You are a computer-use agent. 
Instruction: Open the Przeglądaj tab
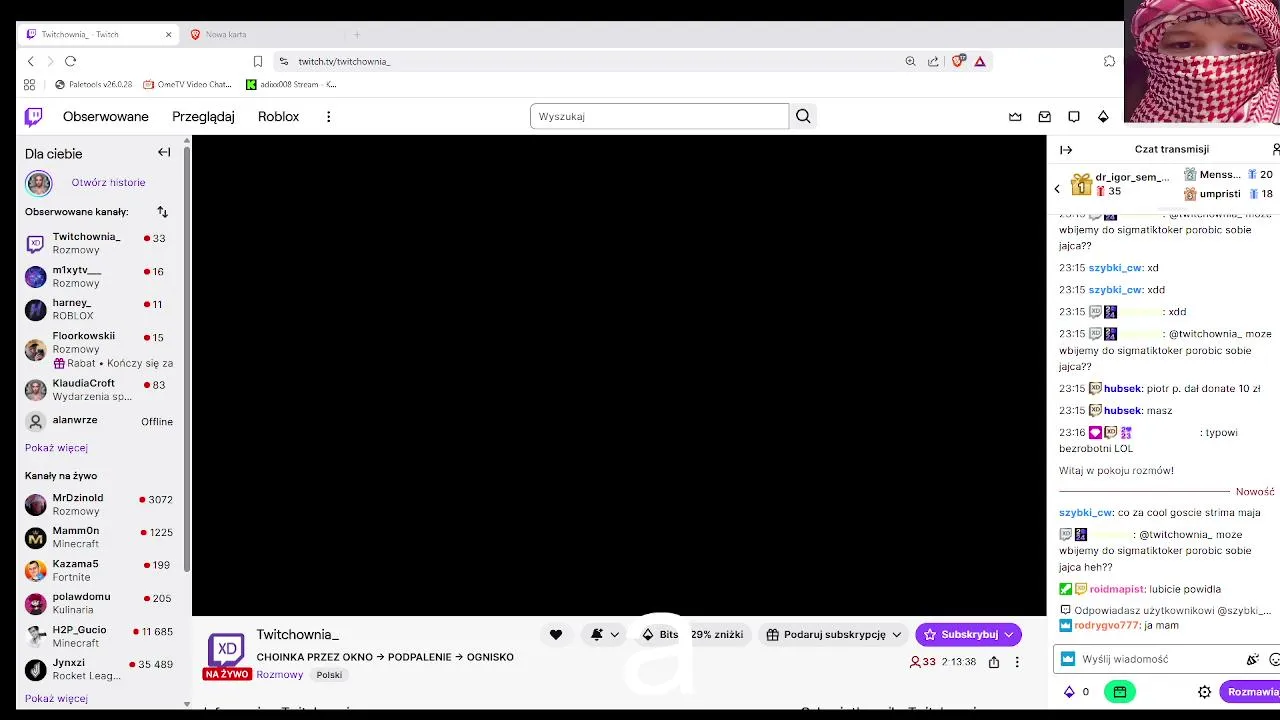click(x=203, y=117)
